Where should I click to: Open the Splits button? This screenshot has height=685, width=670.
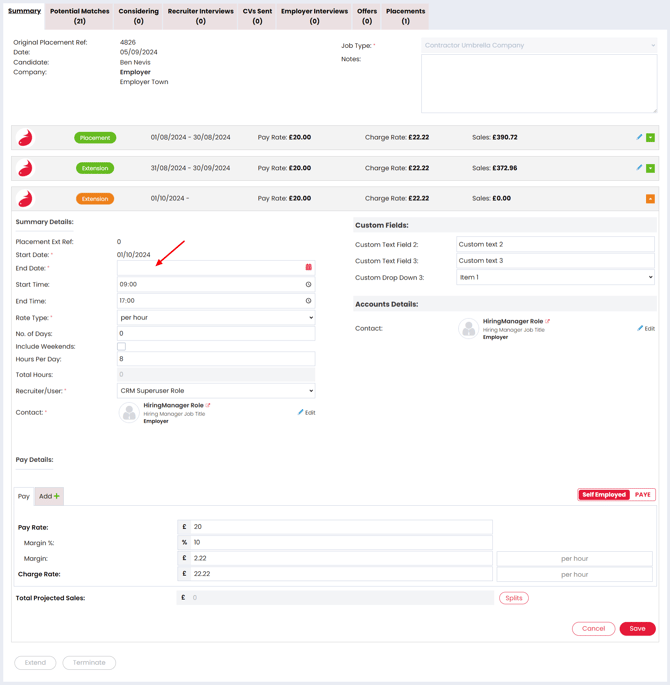click(x=514, y=598)
